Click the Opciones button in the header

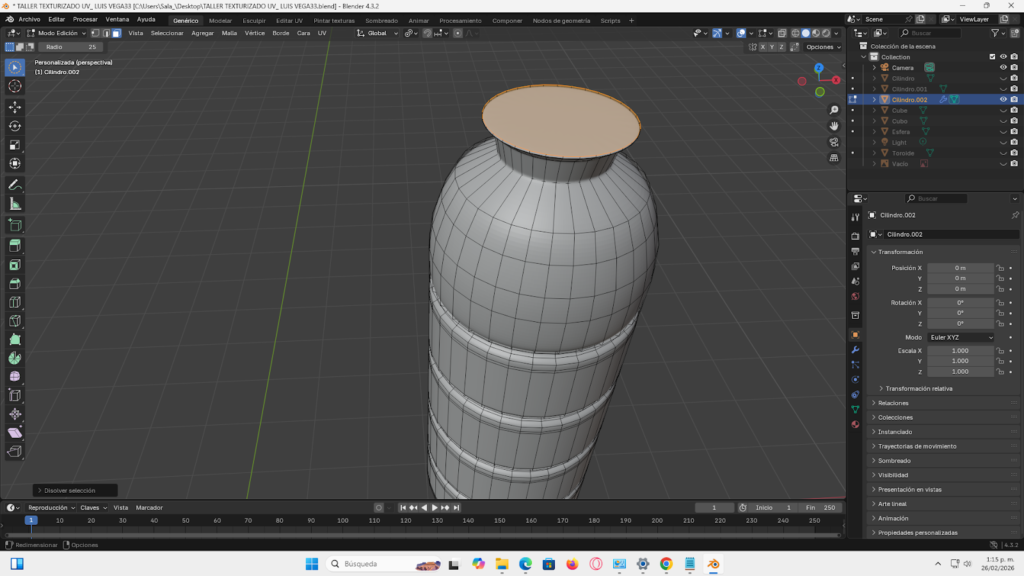[x=822, y=46]
